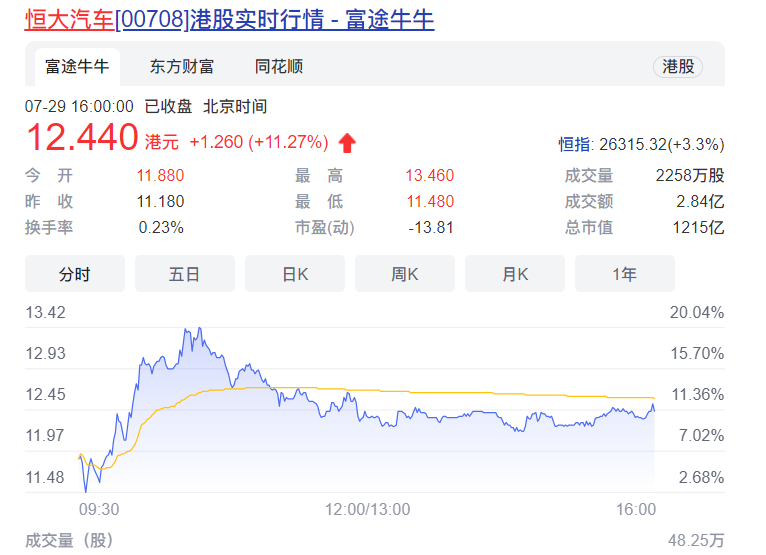The width and height of the screenshot is (766, 555).
Task: Click the closing point of the blue price line
Action: click(654, 410)
